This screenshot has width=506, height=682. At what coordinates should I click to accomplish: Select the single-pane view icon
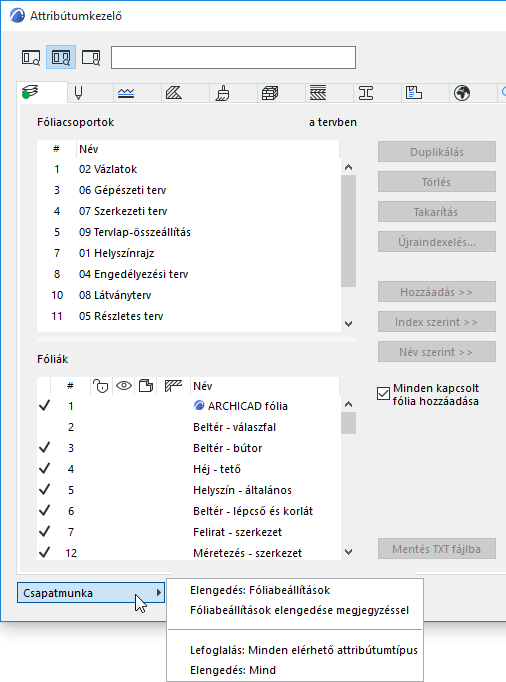click(x=31, y=57)
